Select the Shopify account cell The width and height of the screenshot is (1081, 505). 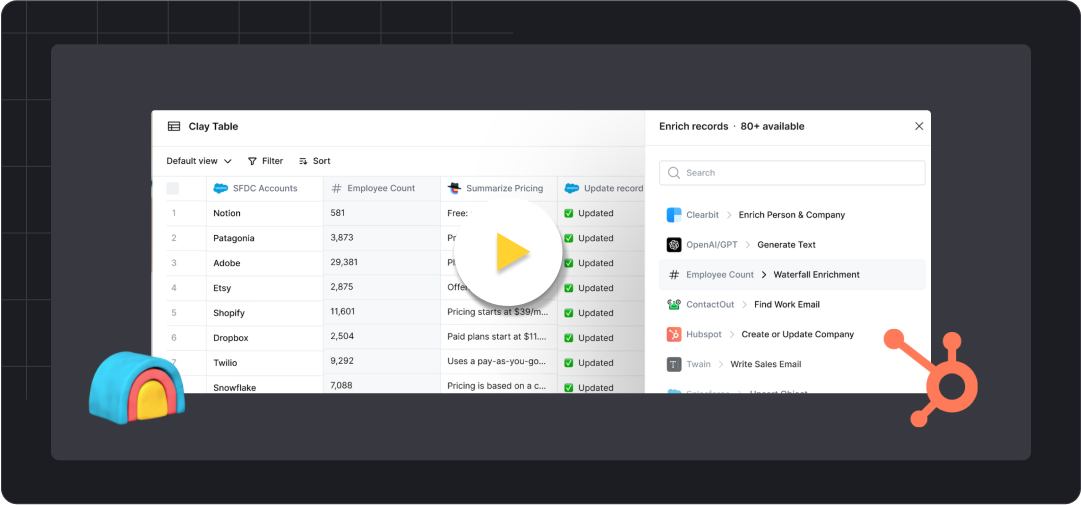(264, 313)
